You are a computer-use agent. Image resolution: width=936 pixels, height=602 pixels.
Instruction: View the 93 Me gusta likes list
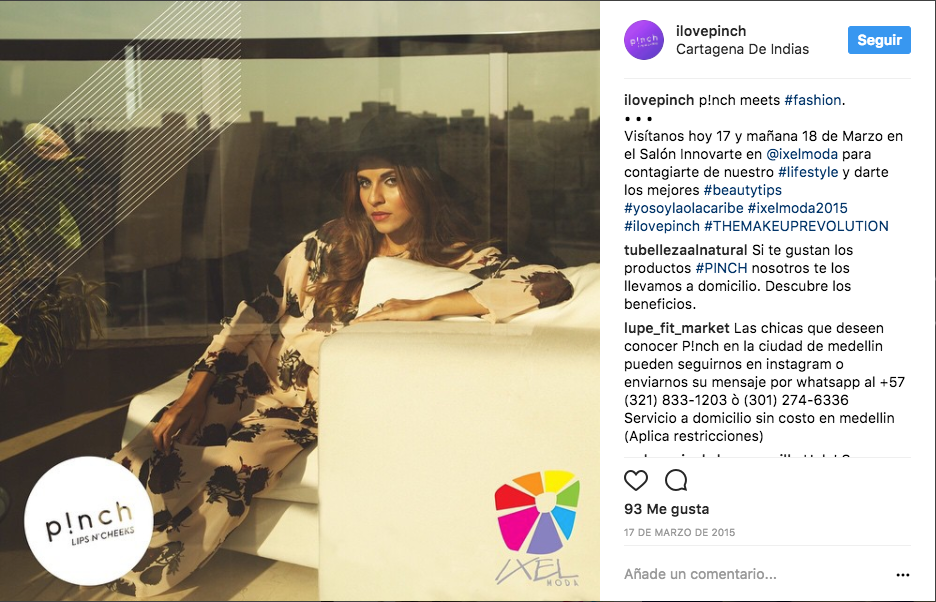(x=666, y=509)
